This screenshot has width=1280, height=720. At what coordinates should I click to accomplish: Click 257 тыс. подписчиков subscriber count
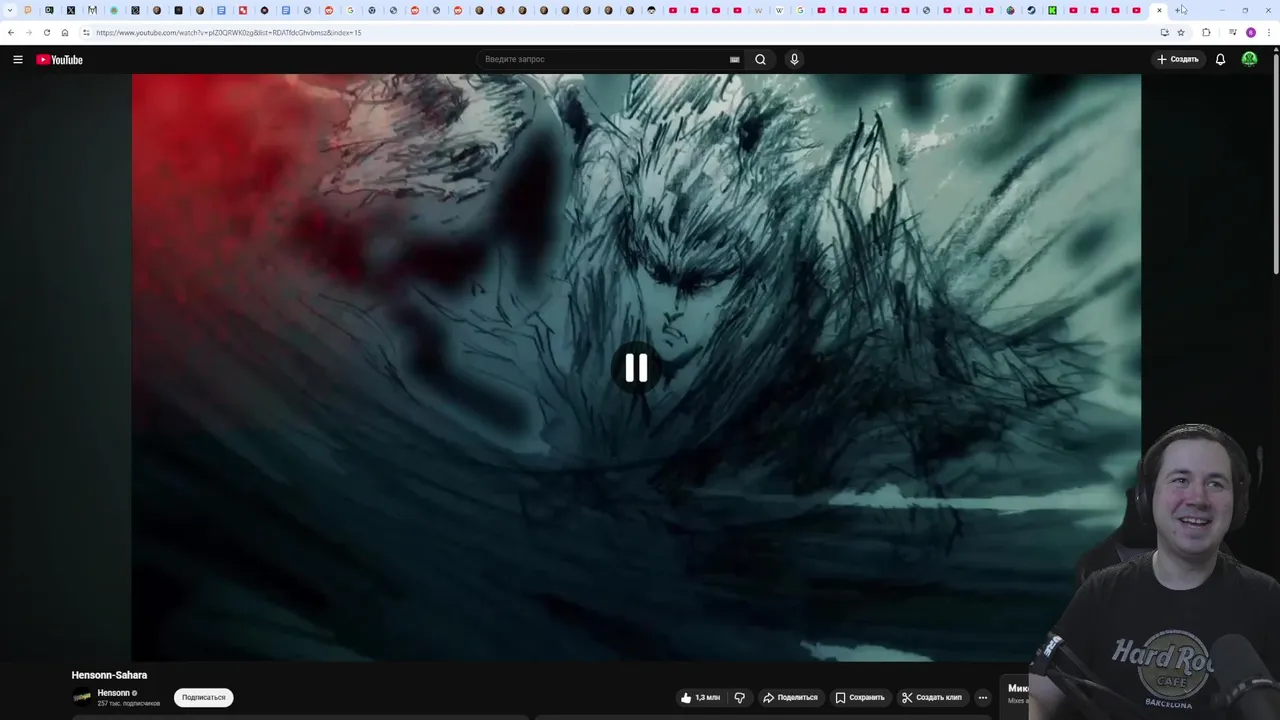click(128, 704)
